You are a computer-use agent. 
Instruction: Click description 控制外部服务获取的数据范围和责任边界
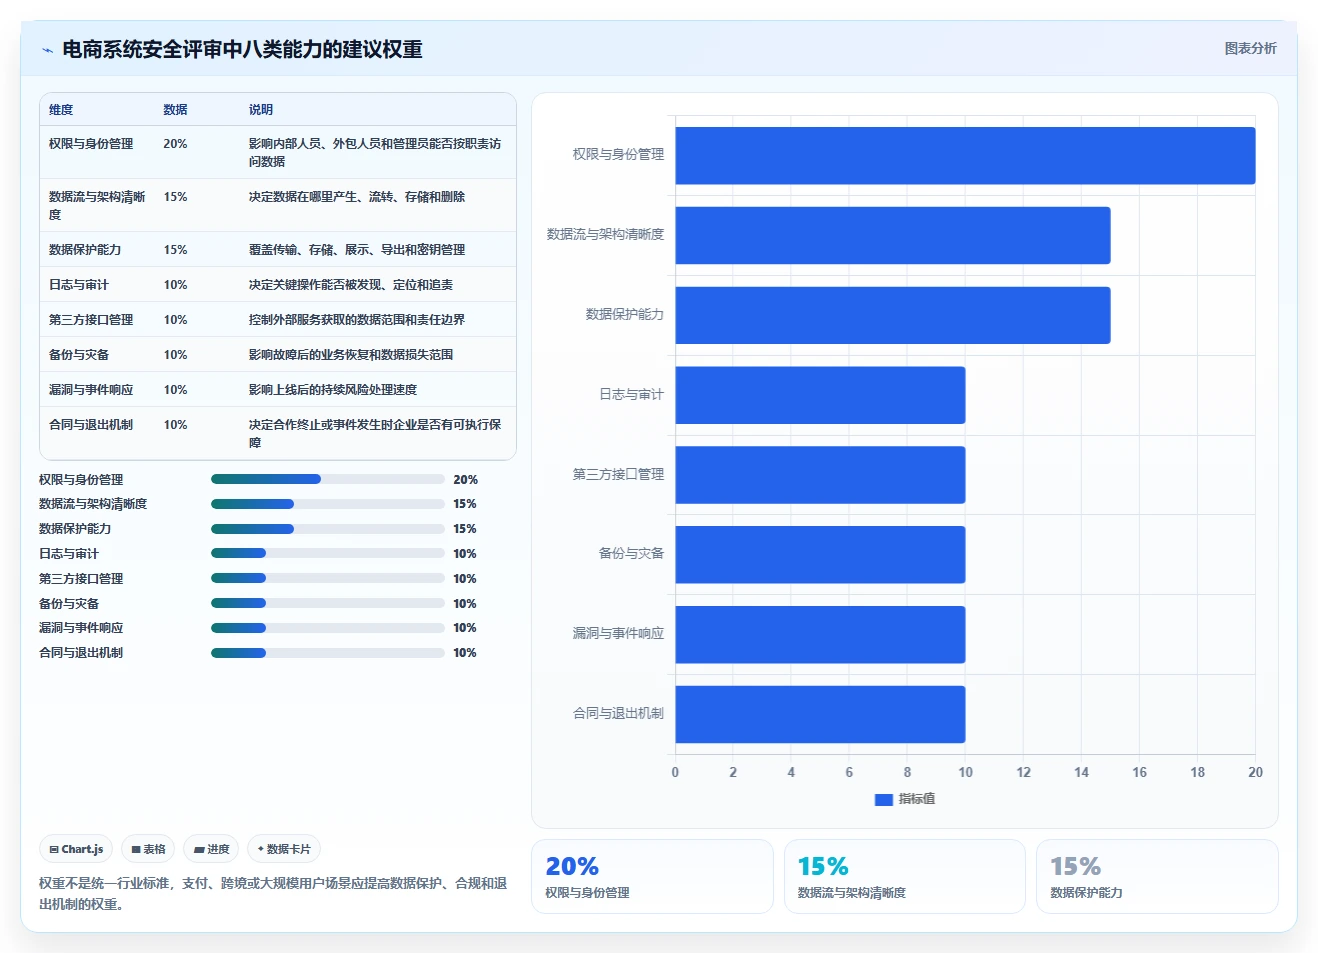pos(357,320)
